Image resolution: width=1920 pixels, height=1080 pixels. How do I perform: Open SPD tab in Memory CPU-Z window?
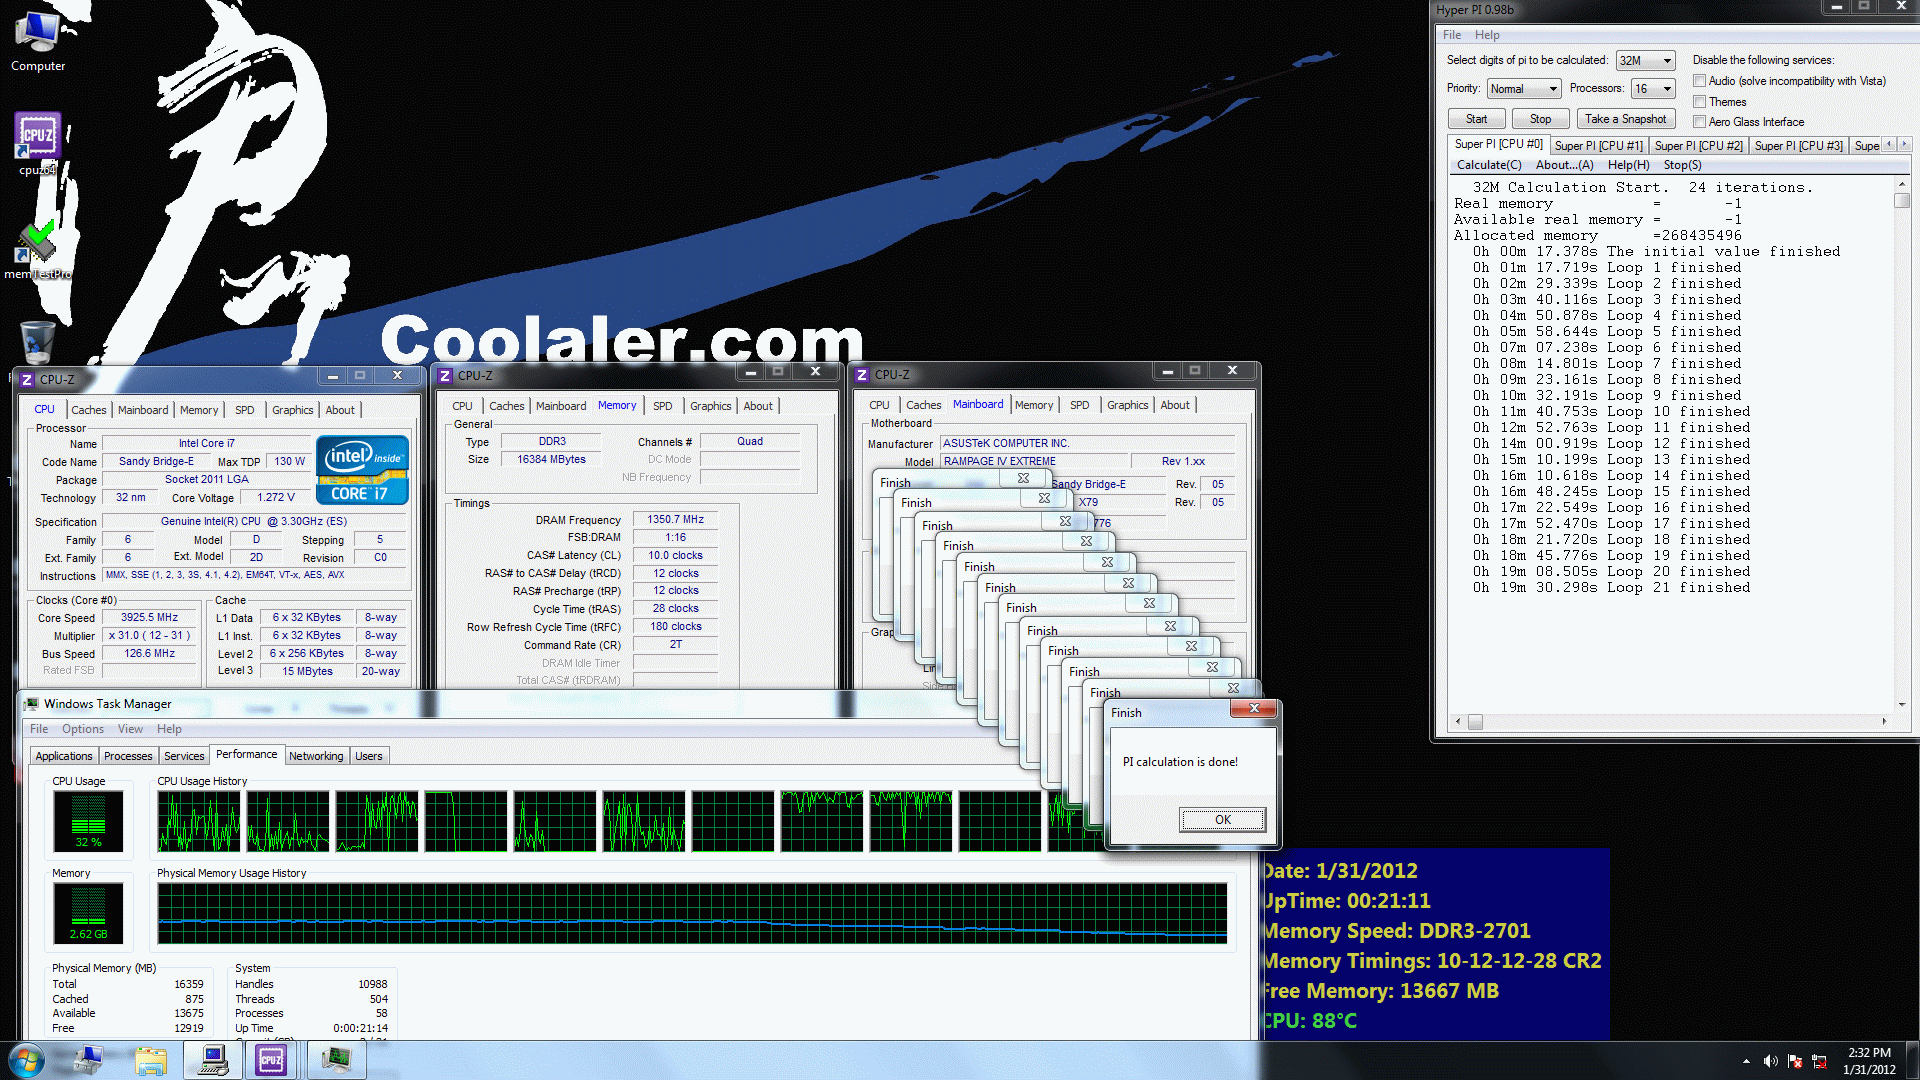662,406
